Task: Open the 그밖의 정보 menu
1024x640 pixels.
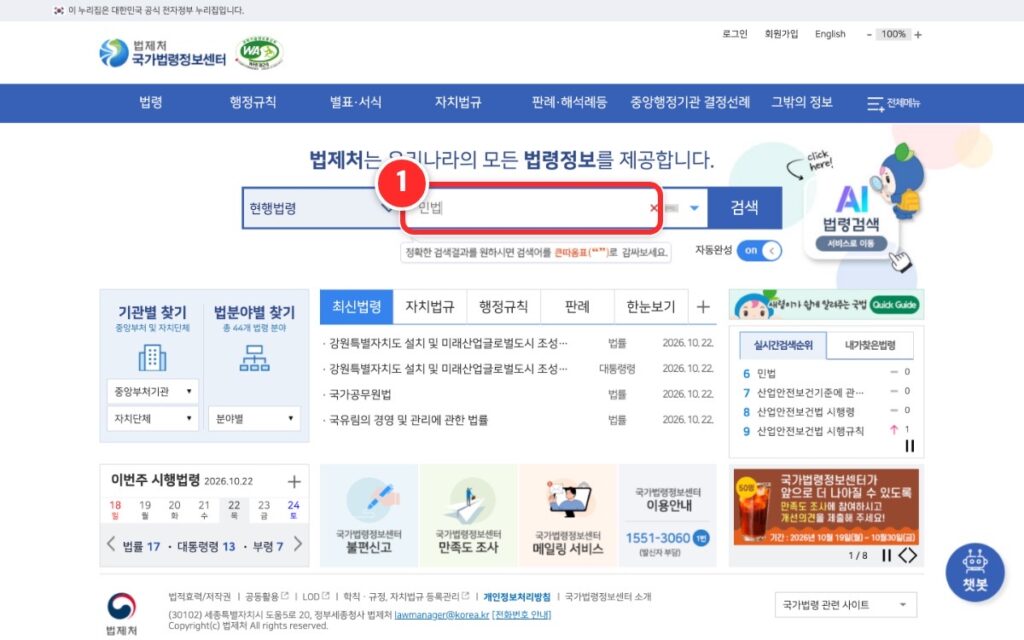Action: click(802, 103)
